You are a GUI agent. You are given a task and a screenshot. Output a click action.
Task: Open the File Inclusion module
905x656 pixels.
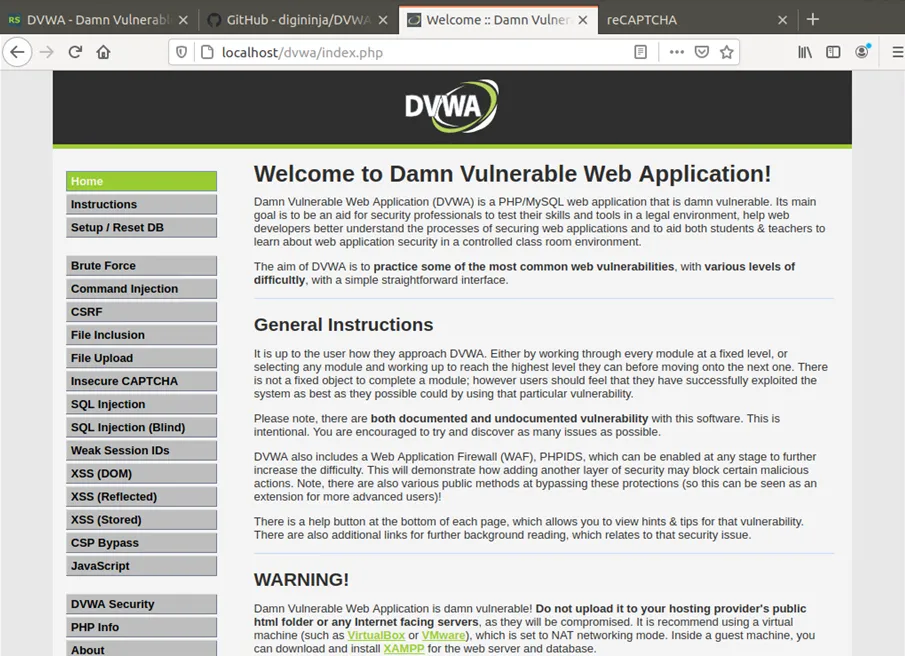[141, 335]
